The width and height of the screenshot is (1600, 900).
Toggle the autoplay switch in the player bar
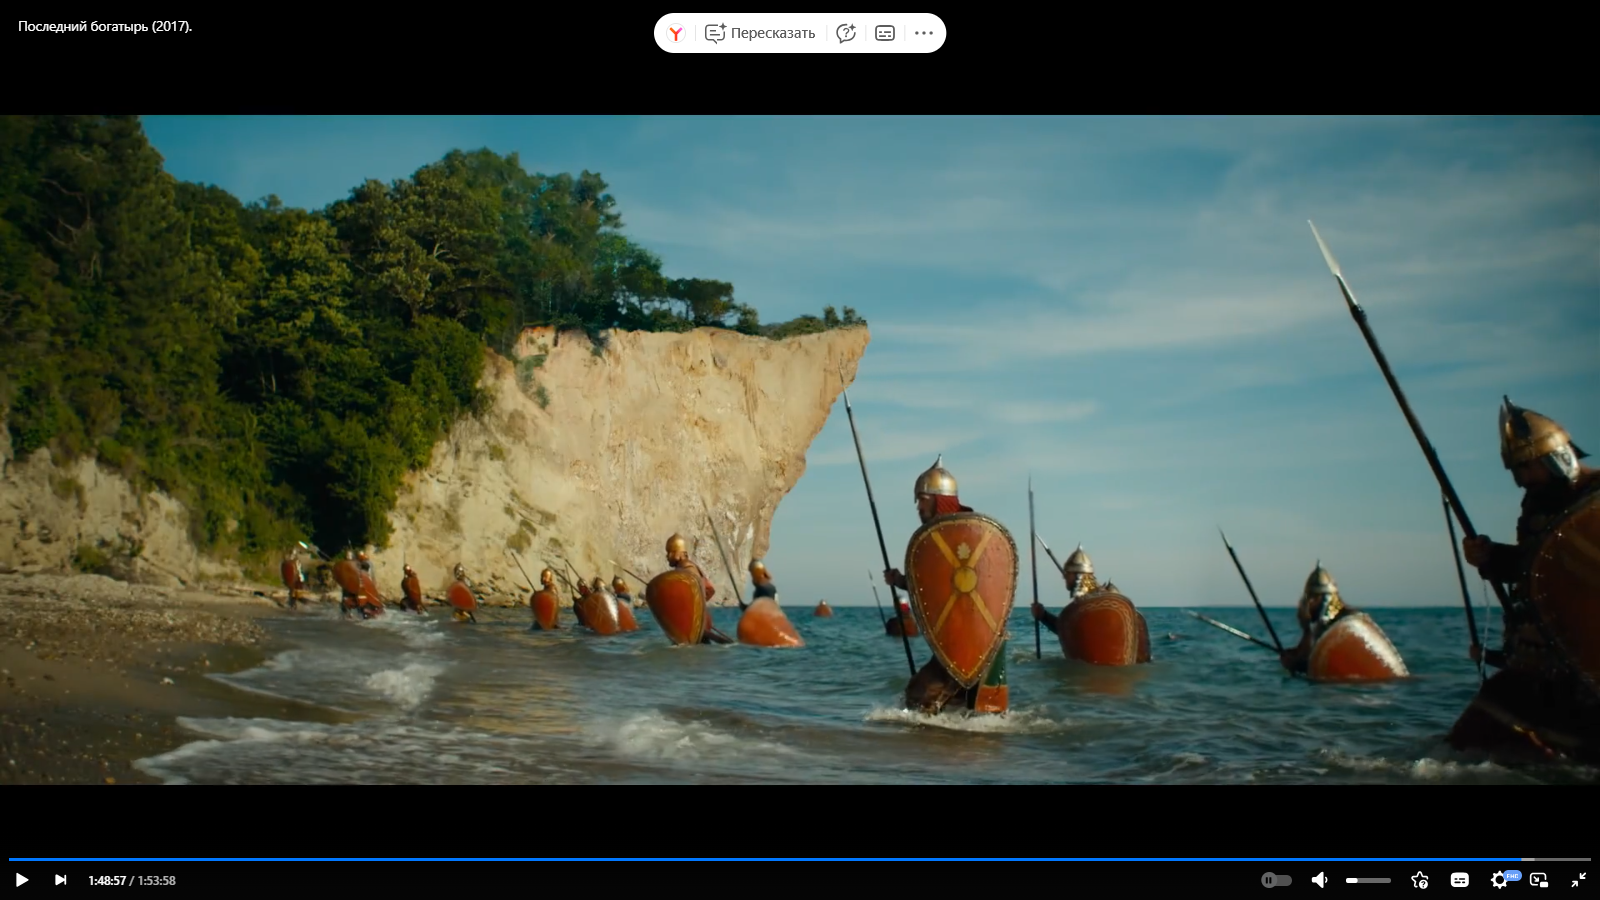point(1276,880)
